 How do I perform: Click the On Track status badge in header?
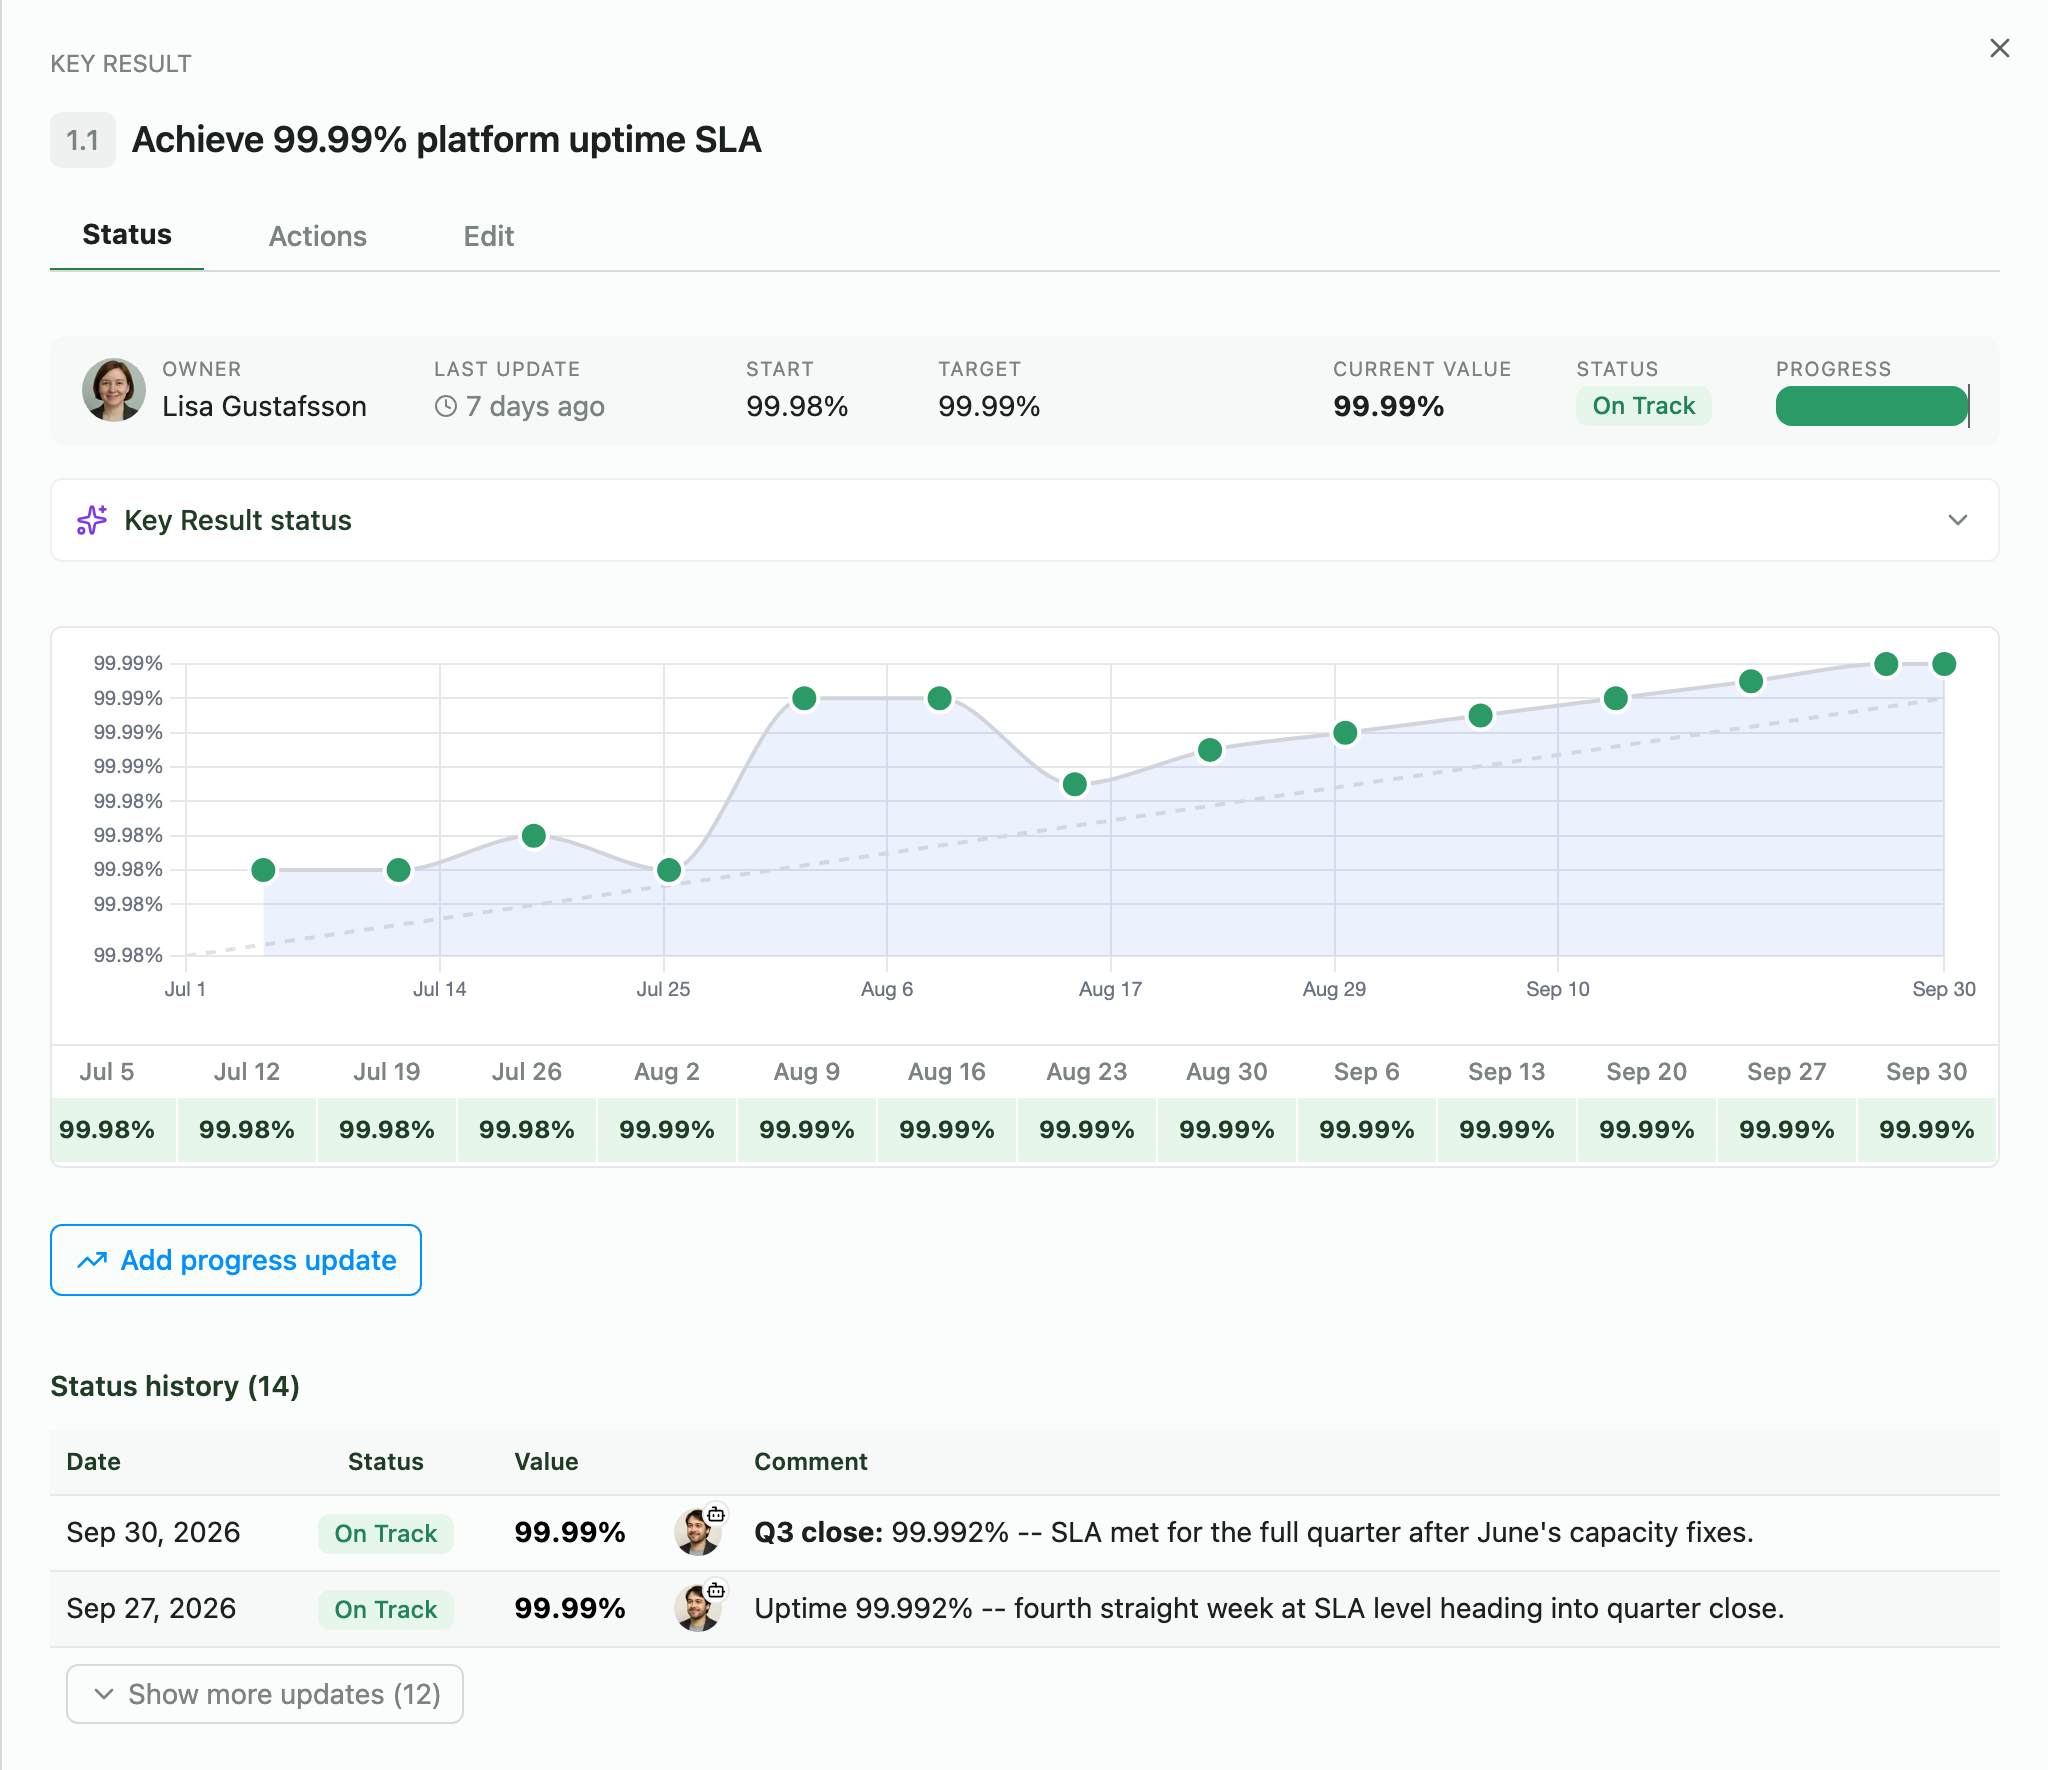1643,406
